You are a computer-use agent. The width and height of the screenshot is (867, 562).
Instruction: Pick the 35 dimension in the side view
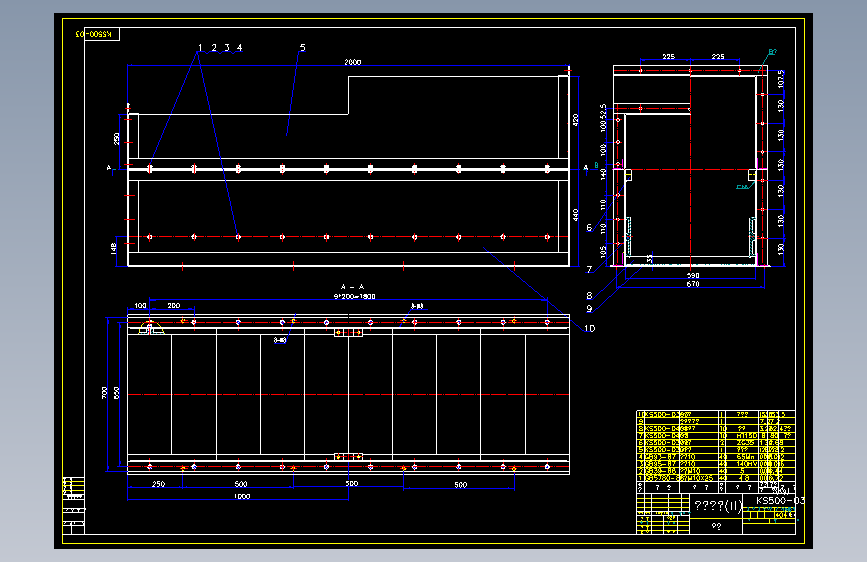[x=650, y=258]
